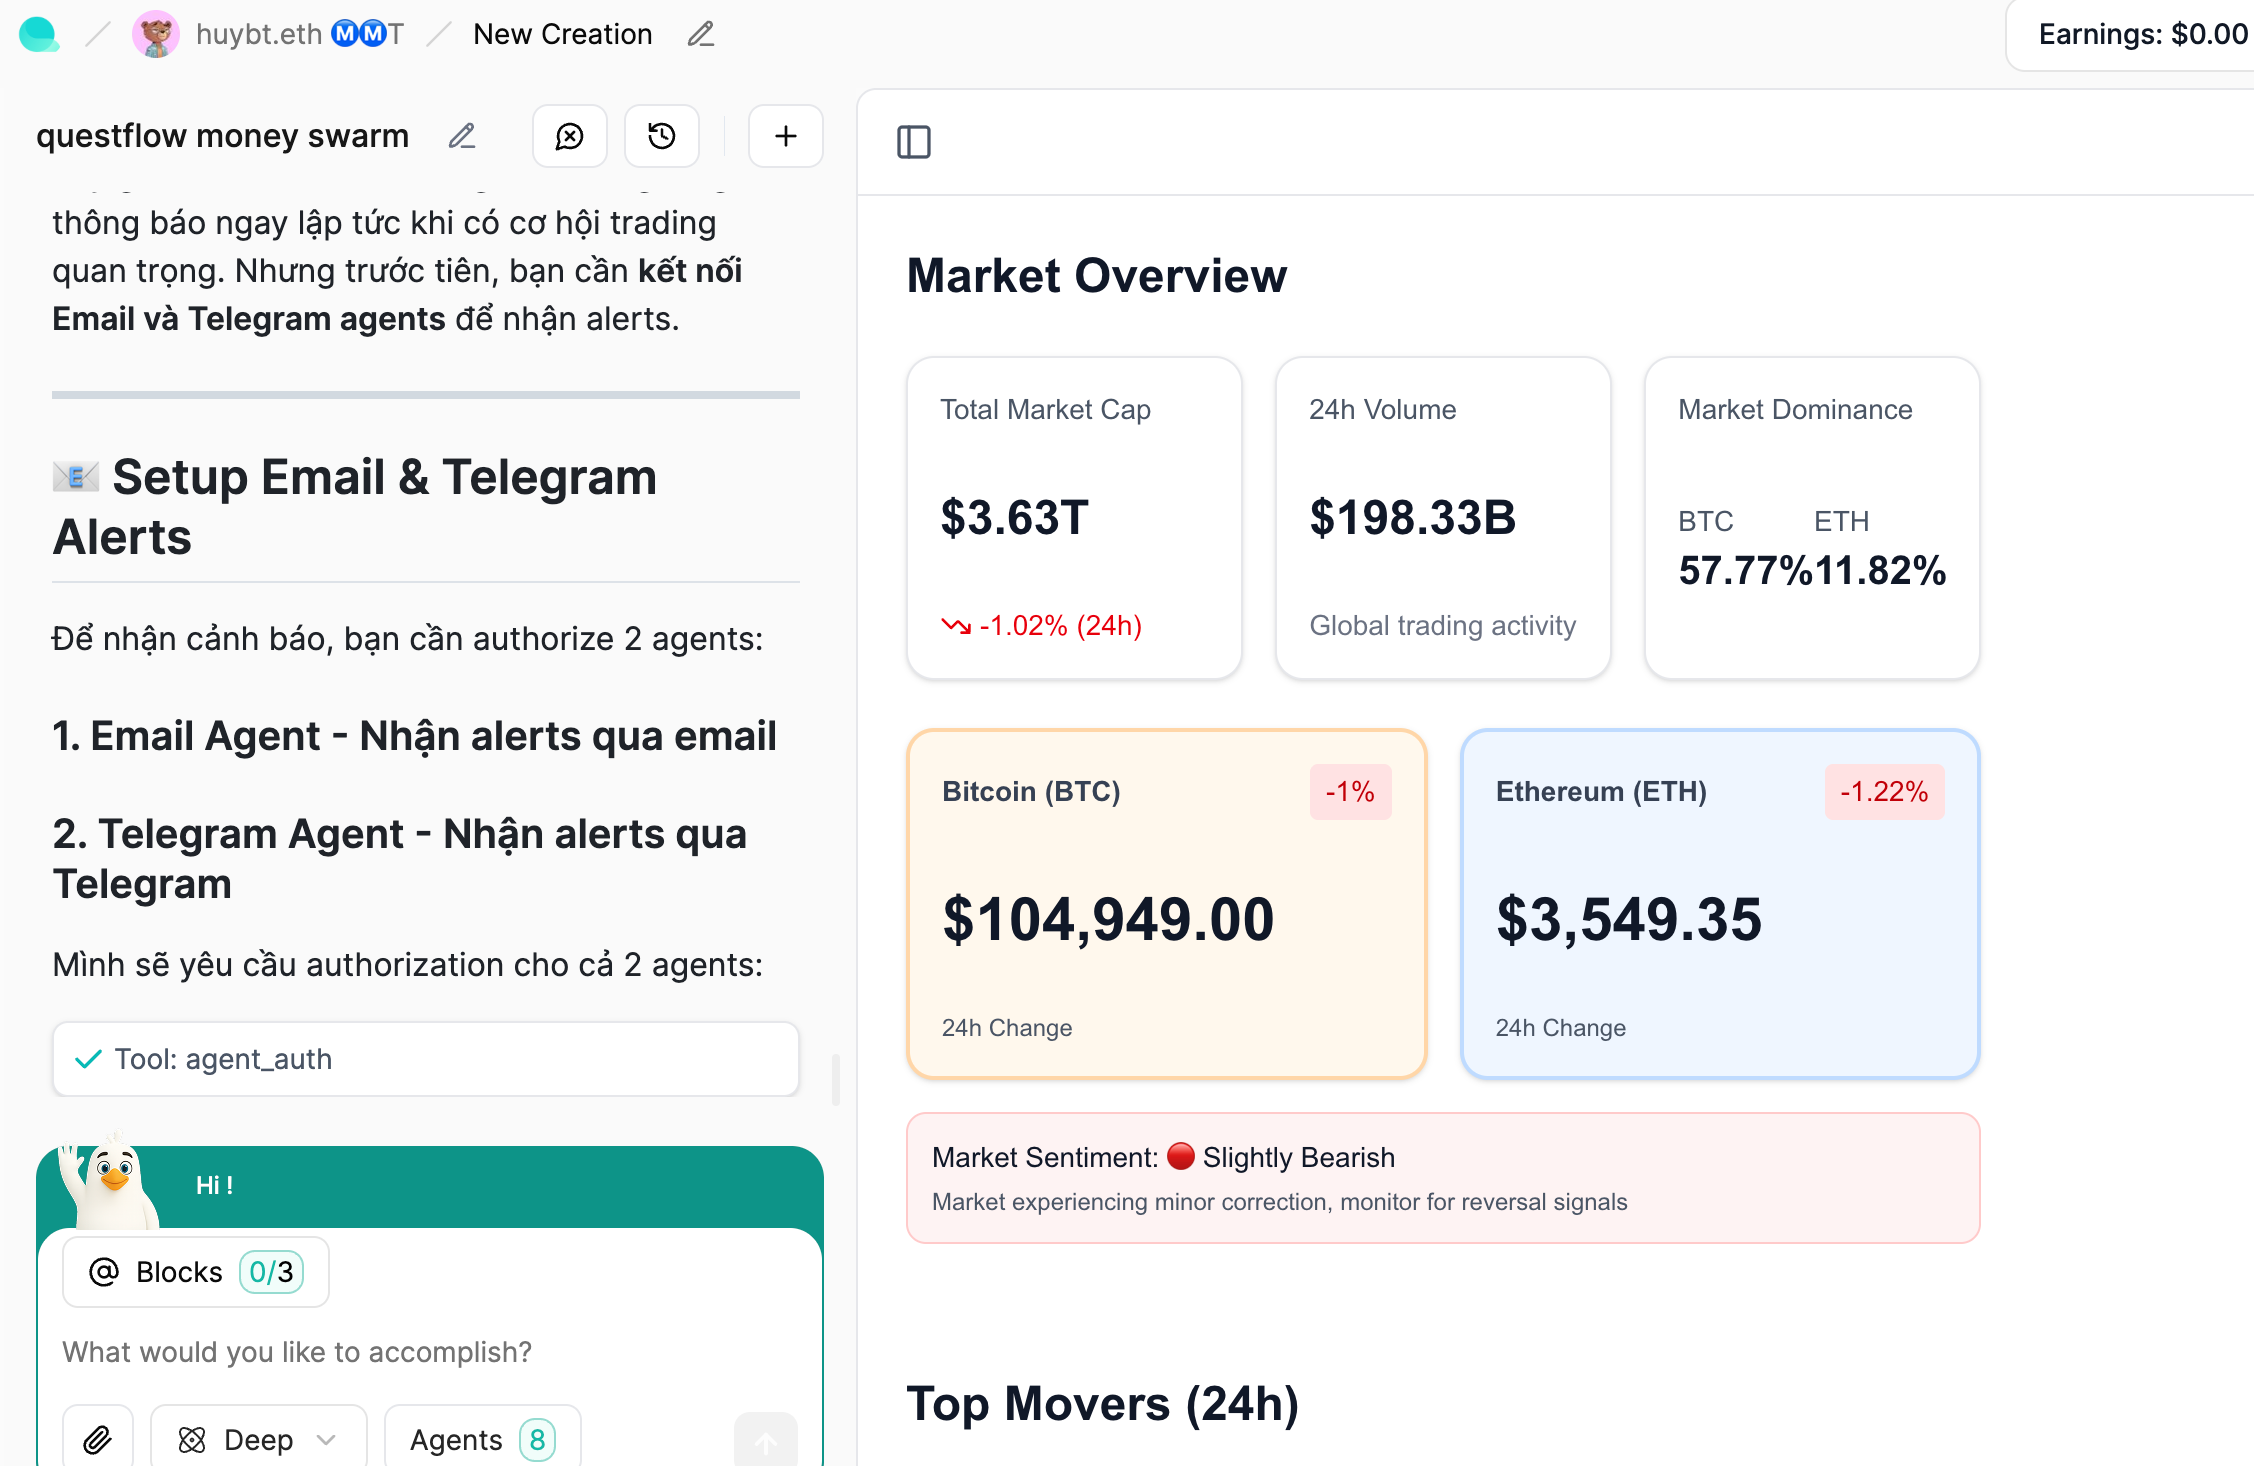This screenshot has height=1466, width=2254.
Task: Click the Market Sentiment Slightly Bearish banner
Action: click(x=1443, y=1178)
